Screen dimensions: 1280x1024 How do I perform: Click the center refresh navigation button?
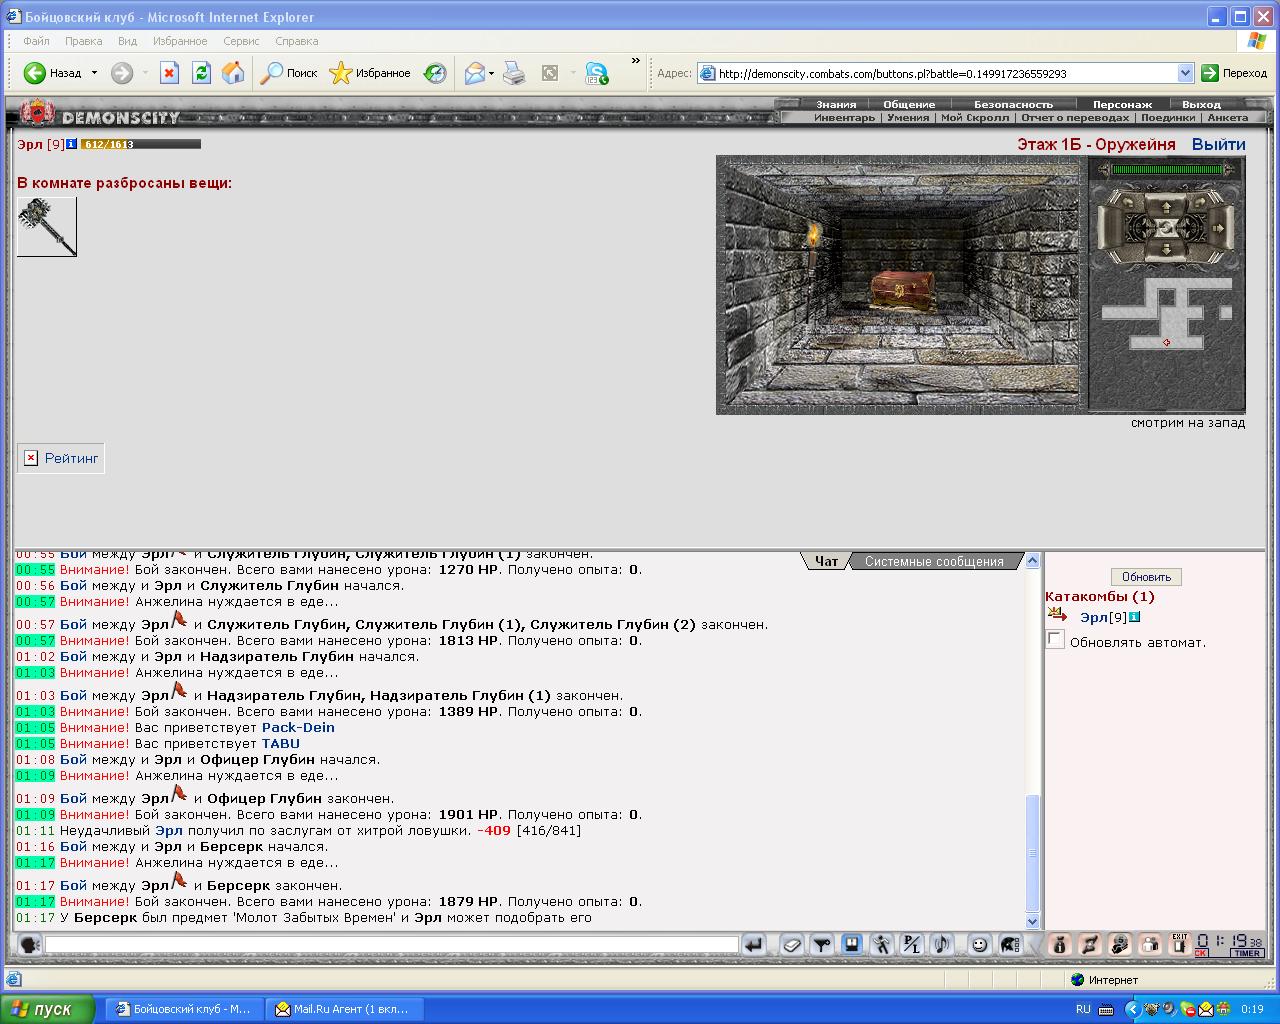[x=1166, y=228]
